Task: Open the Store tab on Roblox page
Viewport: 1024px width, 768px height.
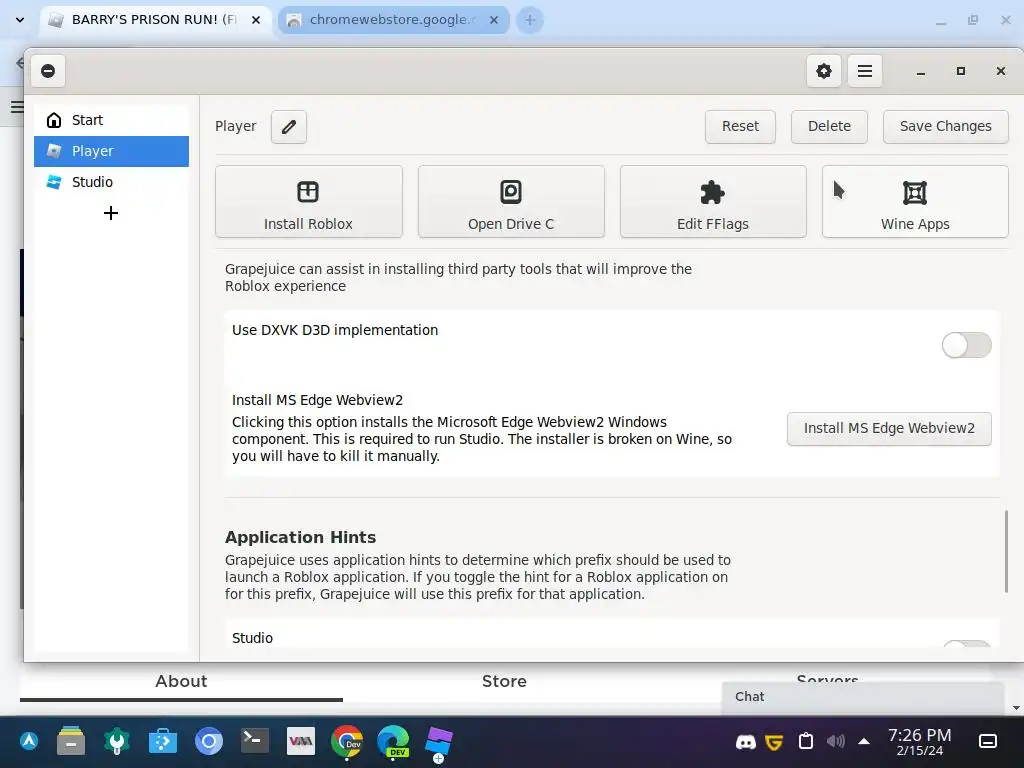Action: pyautogui.click(x=504, y=681)
